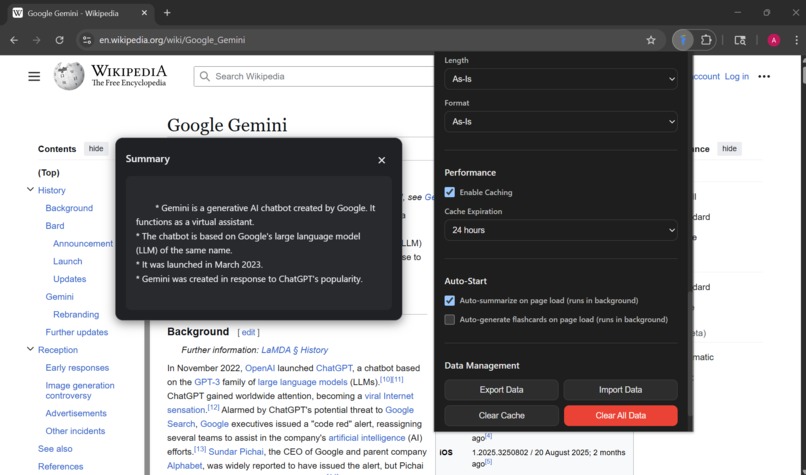Viewport: 806px width, 475px height.
Task: Open Chrome profile avatar
Action: pyautogui.click(x=774, y=40)
